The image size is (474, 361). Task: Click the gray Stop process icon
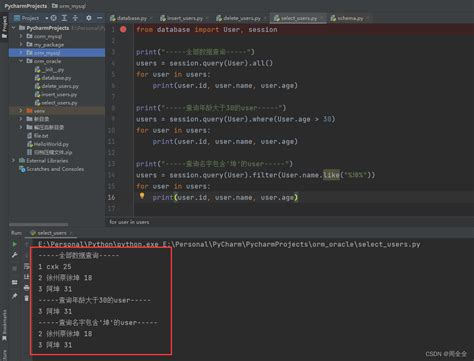(x=14, y=268)
